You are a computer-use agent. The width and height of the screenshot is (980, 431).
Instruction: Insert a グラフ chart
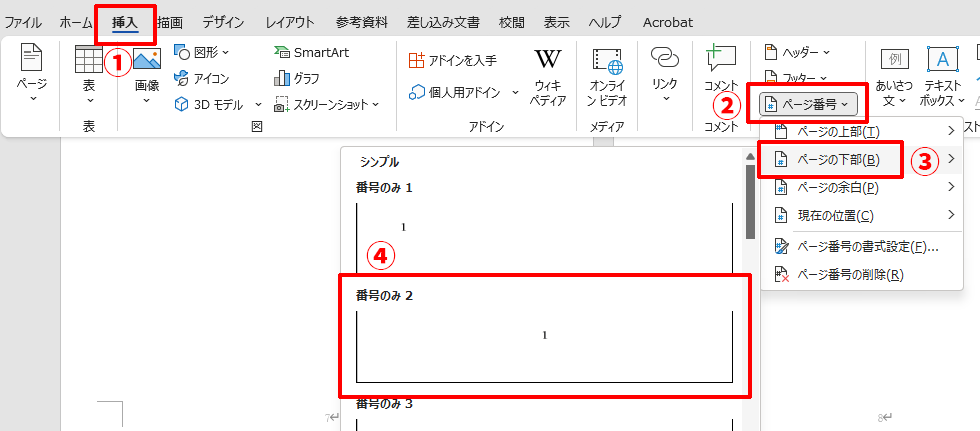[297, 79]
